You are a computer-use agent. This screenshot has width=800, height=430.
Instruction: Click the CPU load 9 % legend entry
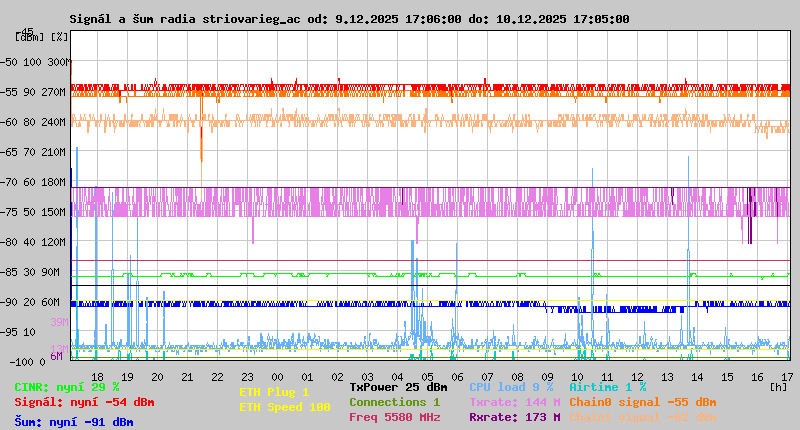[511, 387]
